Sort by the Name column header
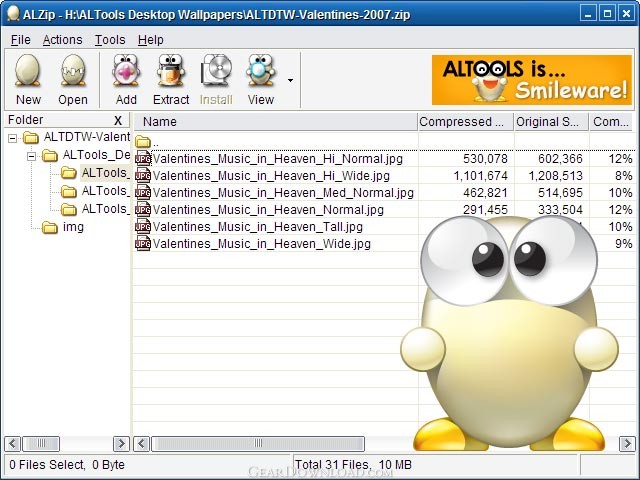 (x=275, y=122)
